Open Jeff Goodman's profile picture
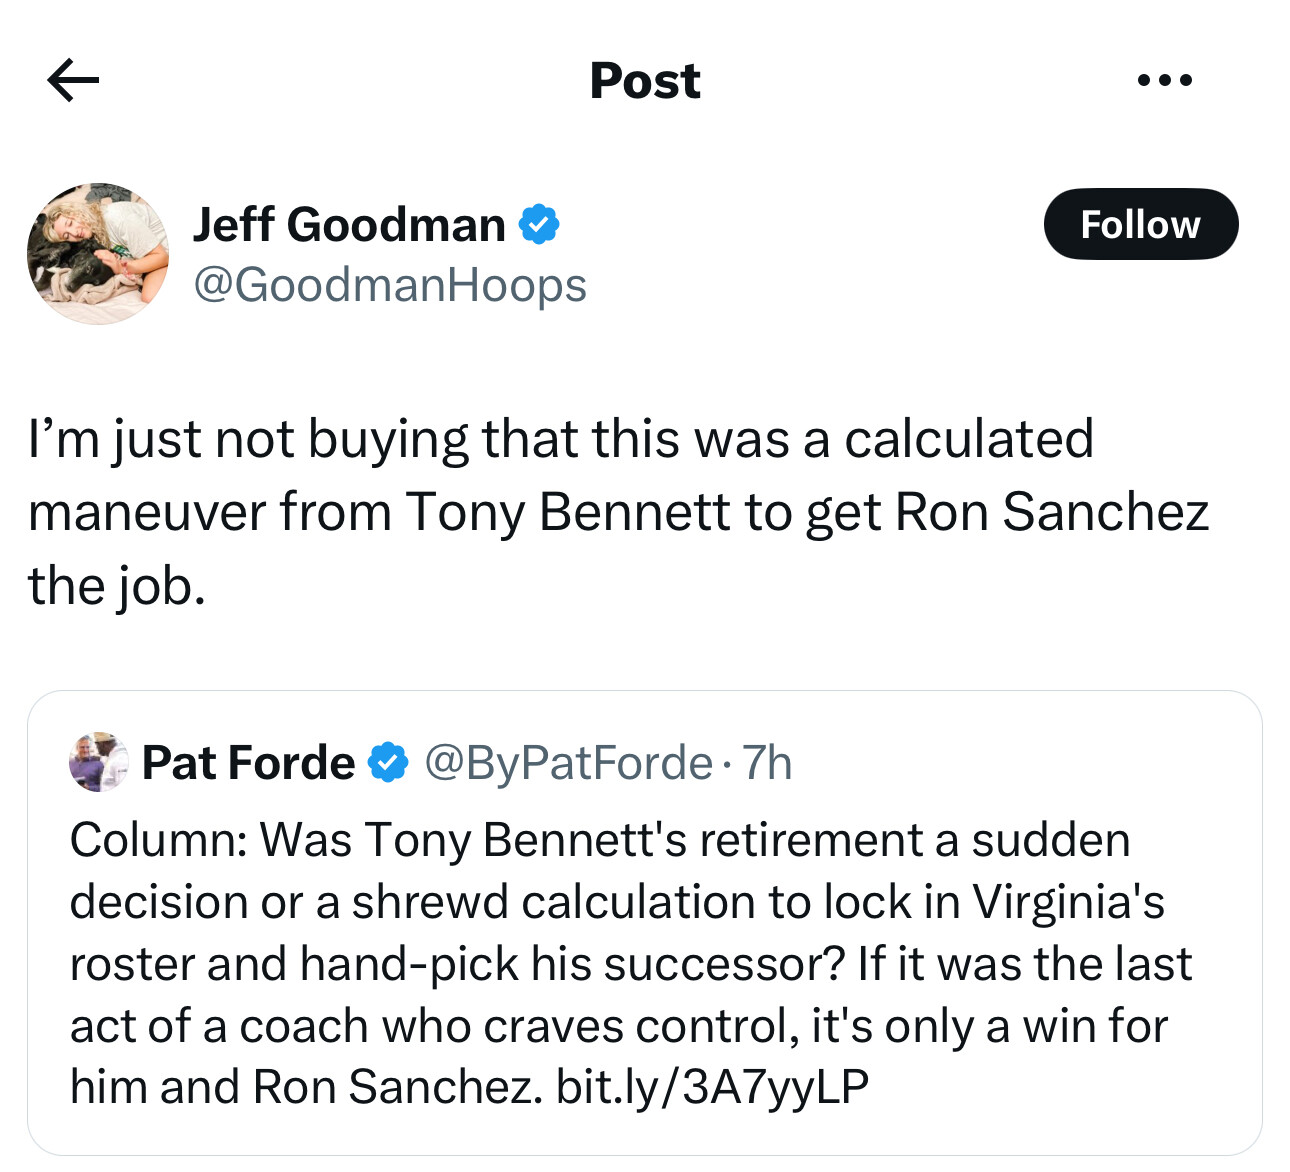Viewport: 1290px width, 1172px height. [98, 254]
